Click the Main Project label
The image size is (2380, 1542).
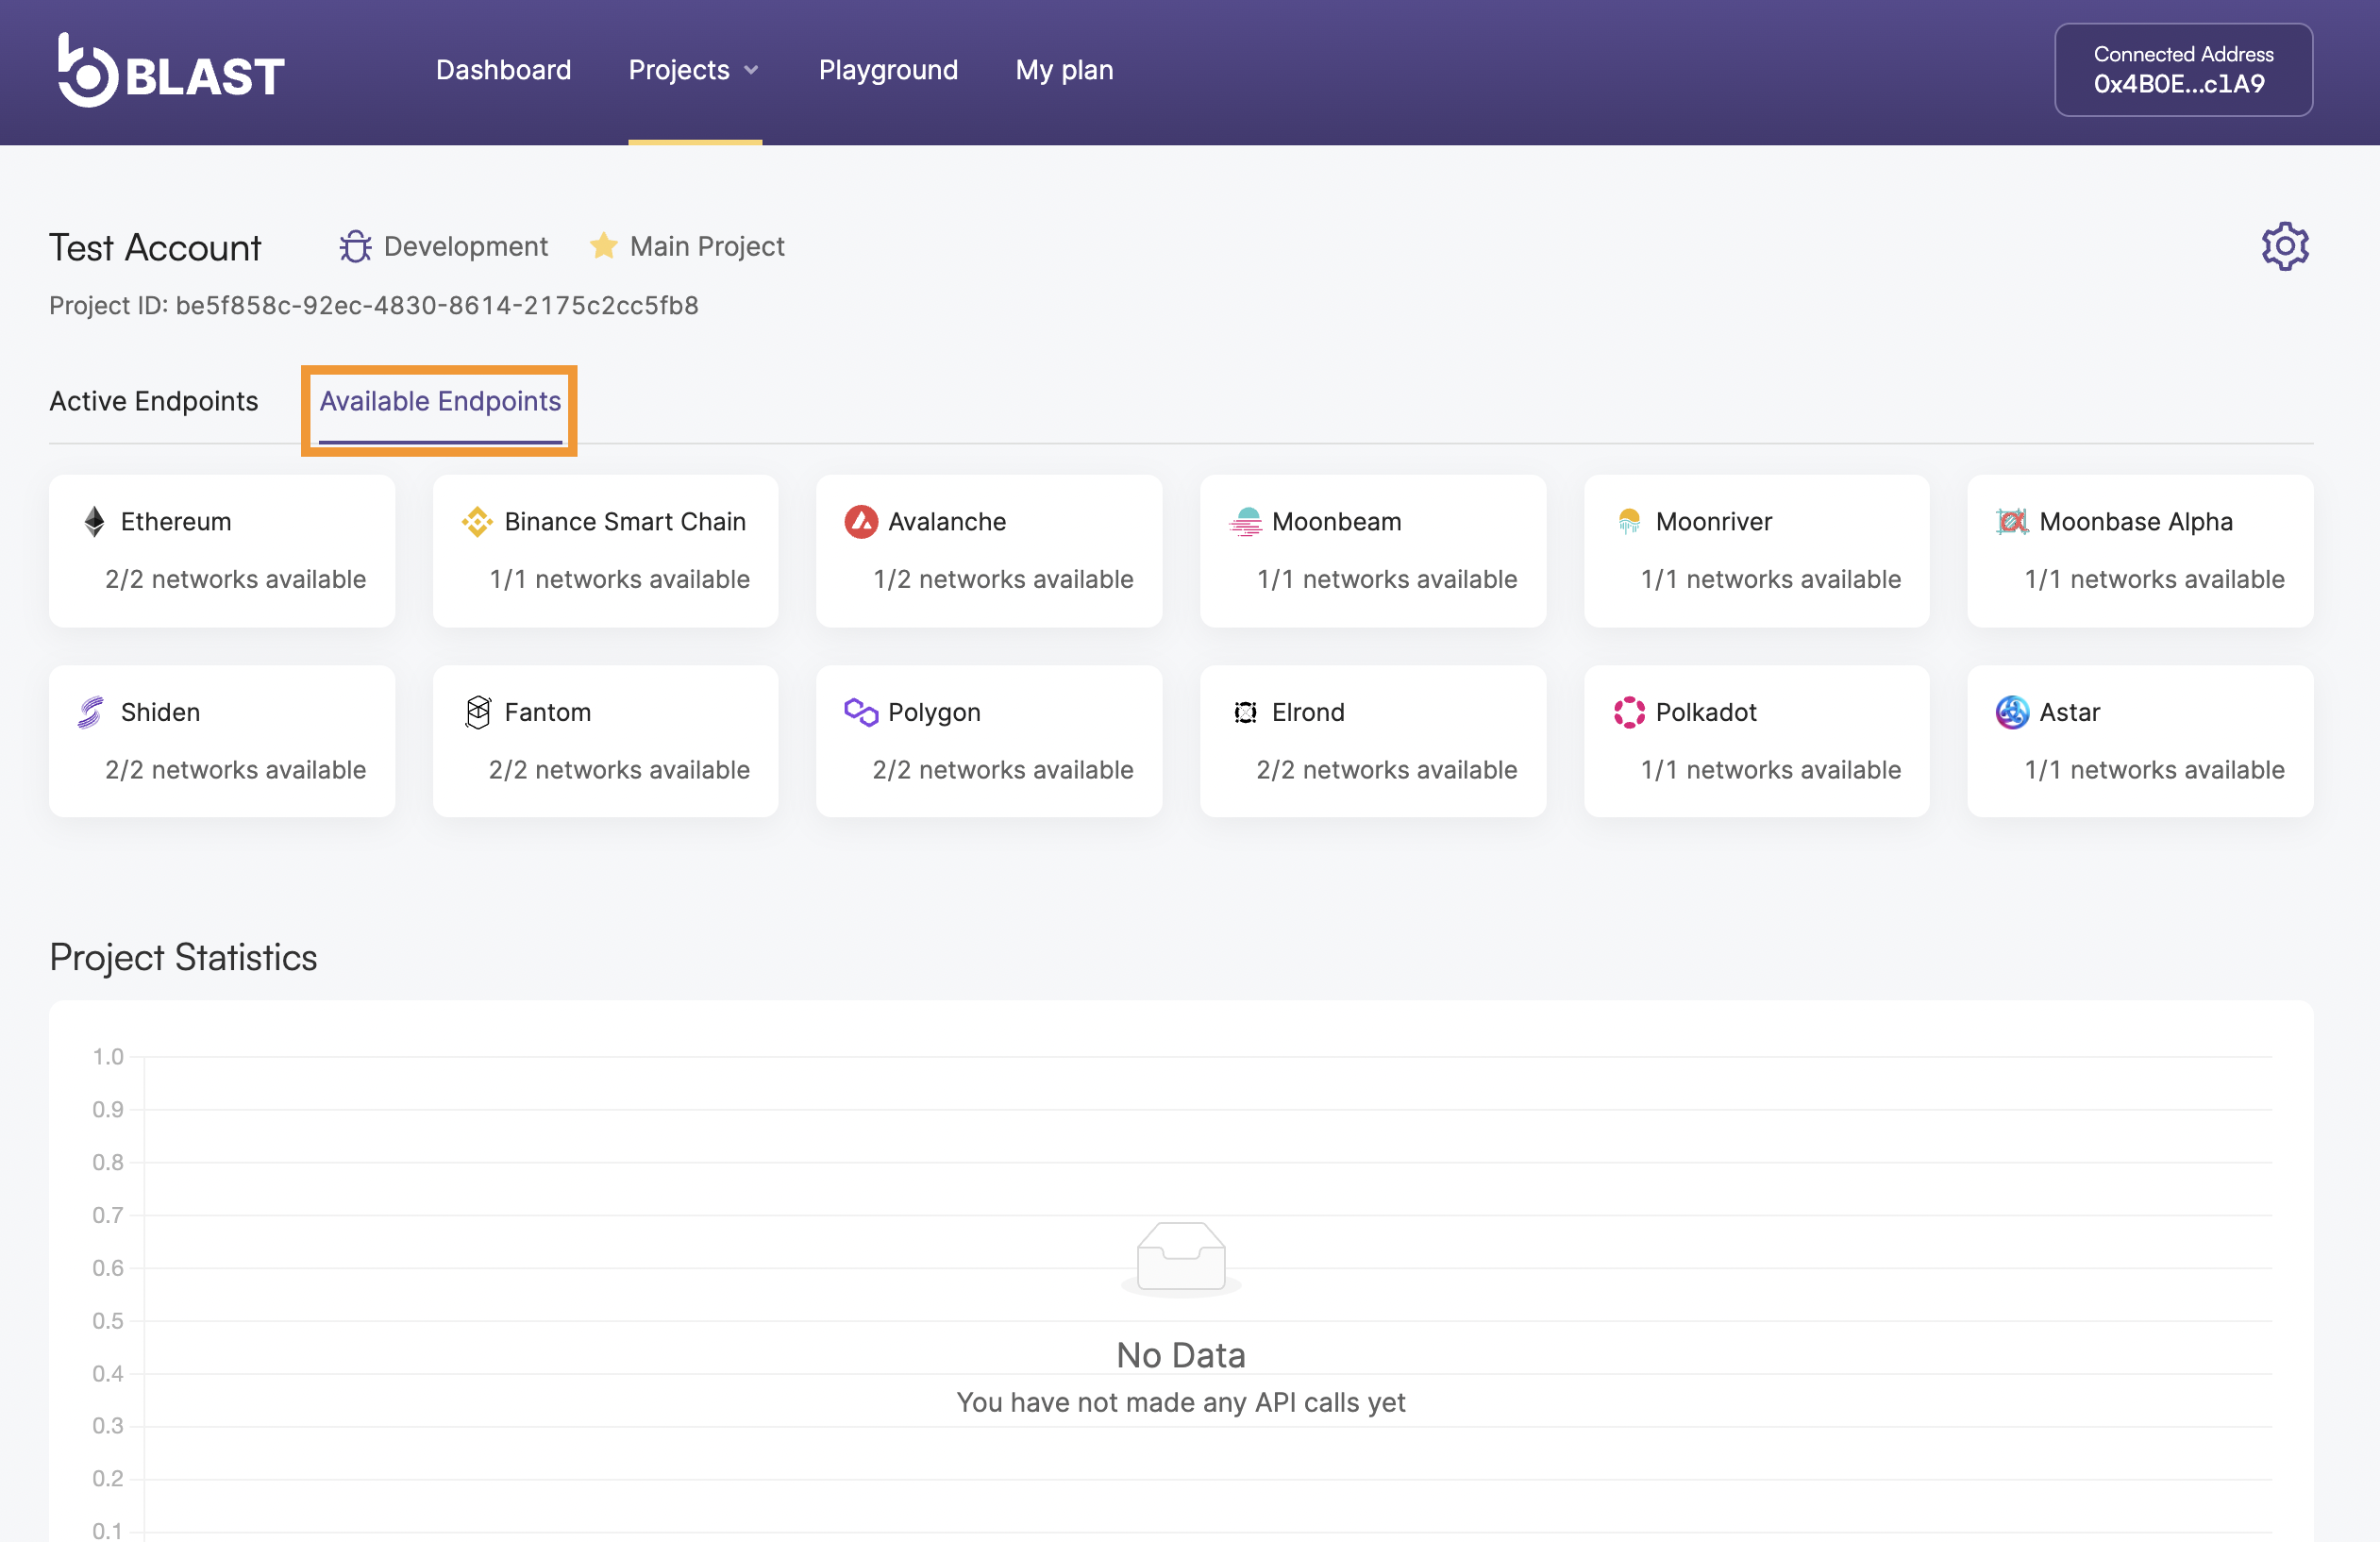707,246
